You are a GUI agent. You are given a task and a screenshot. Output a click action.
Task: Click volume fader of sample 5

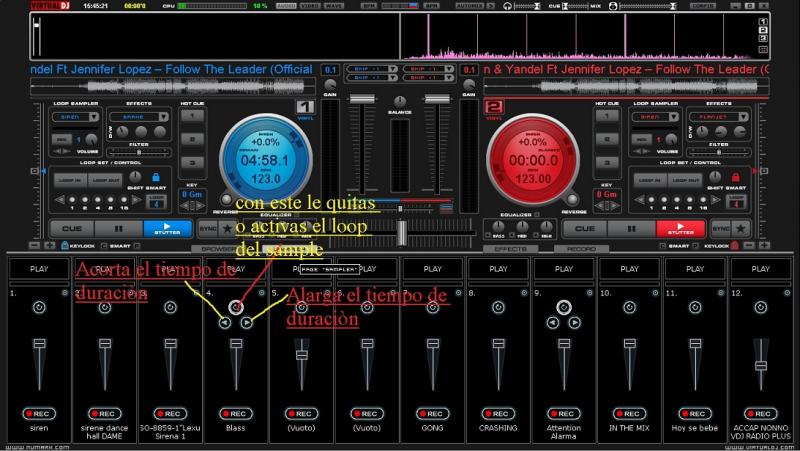pos(302,354)
